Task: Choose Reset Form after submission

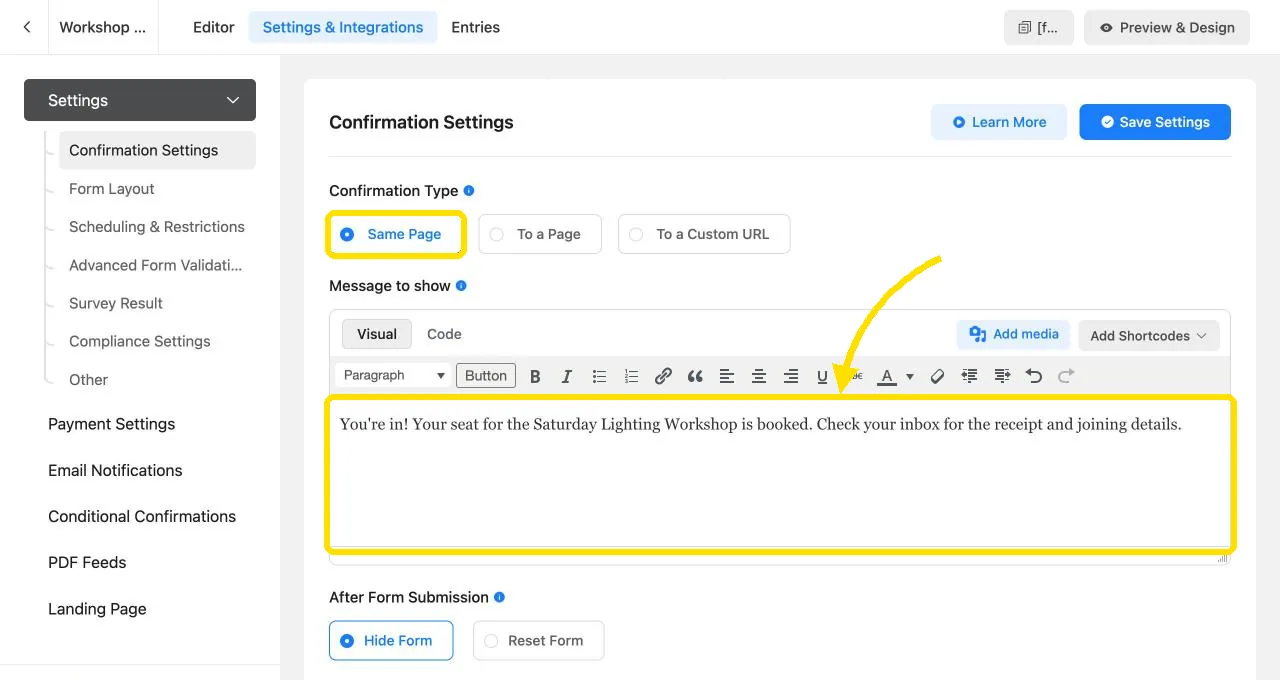Action: [538, 641]
